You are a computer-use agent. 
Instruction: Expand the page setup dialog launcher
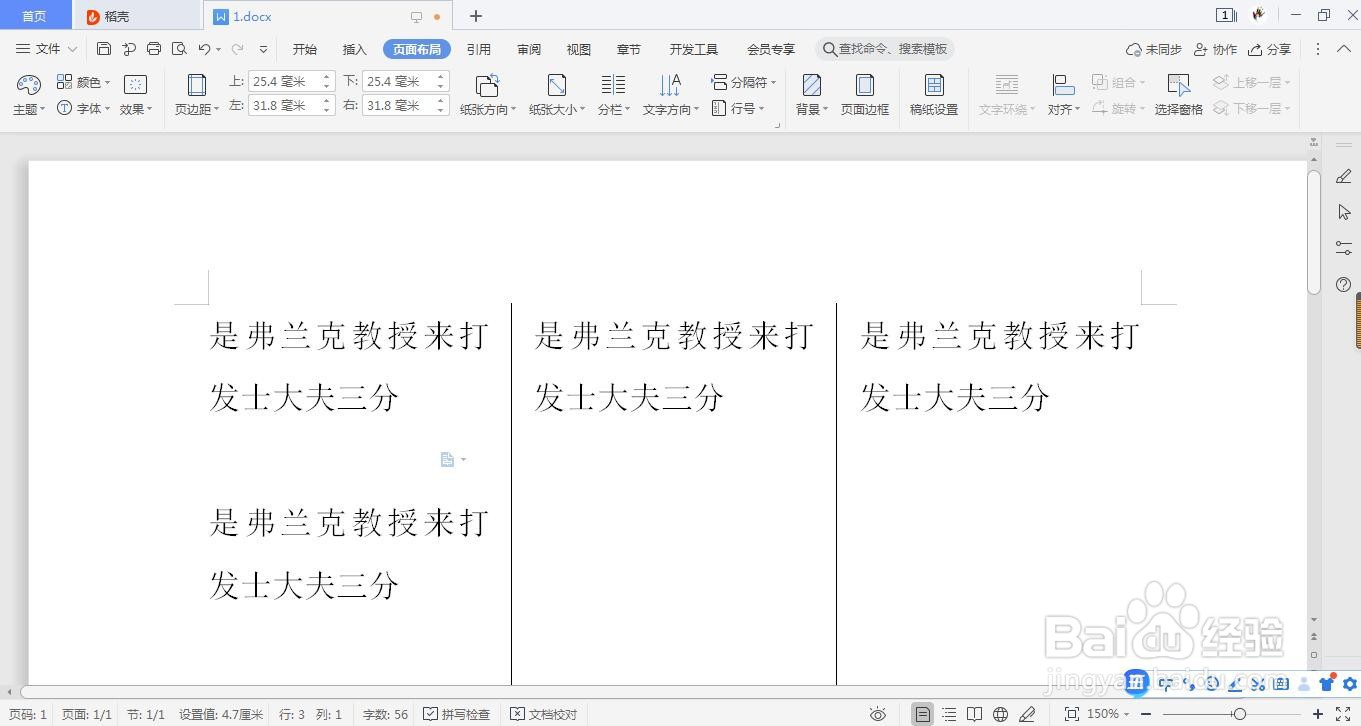coord(777,125)
